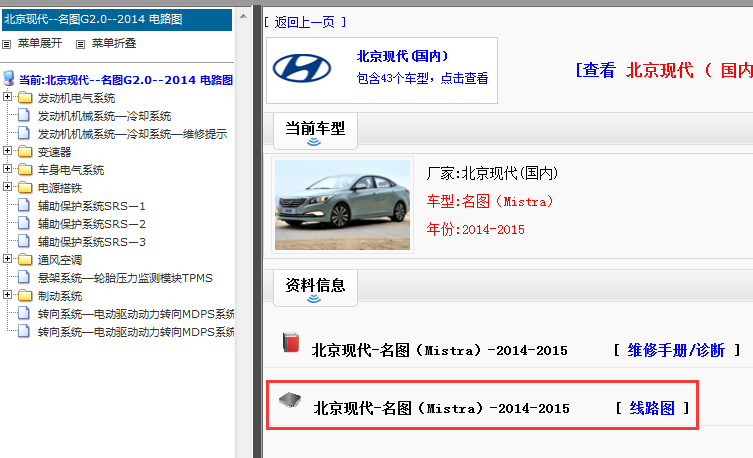
Task: Click the gray chip icon for 线路图
Action: tap(290, 400)
